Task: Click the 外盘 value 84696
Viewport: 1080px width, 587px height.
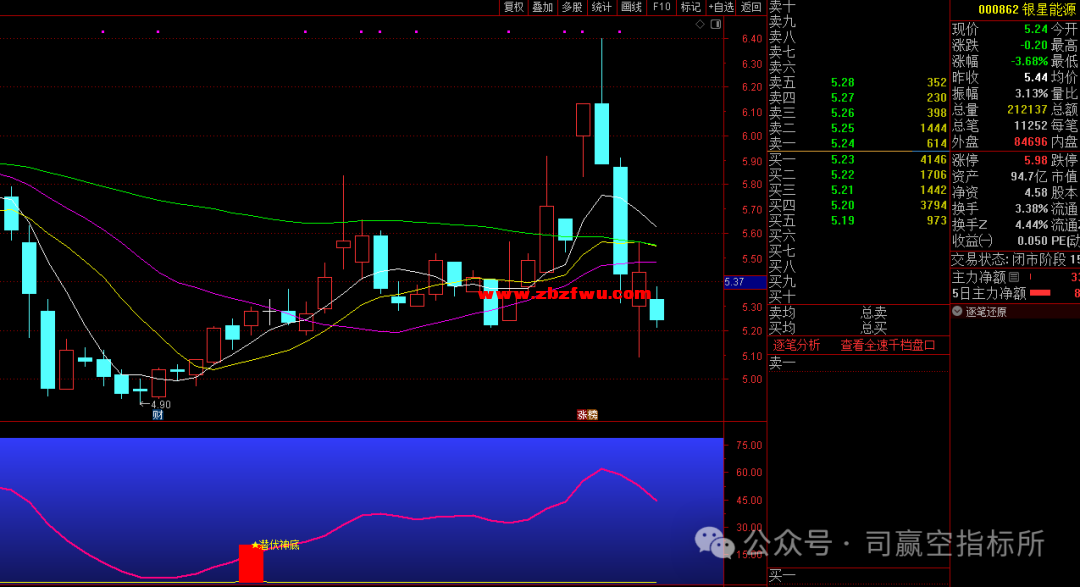Action: tap(1030, 142)
